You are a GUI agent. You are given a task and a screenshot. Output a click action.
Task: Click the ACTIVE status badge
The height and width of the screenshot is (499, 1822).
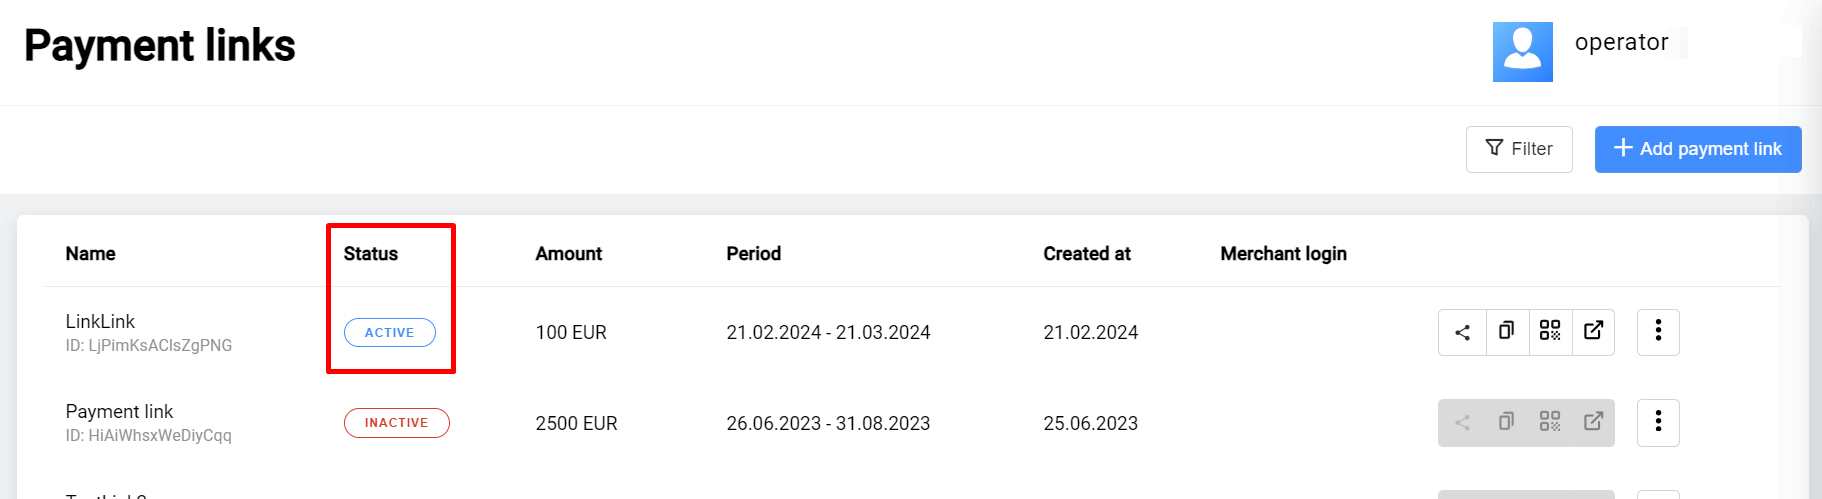(389, 333)
